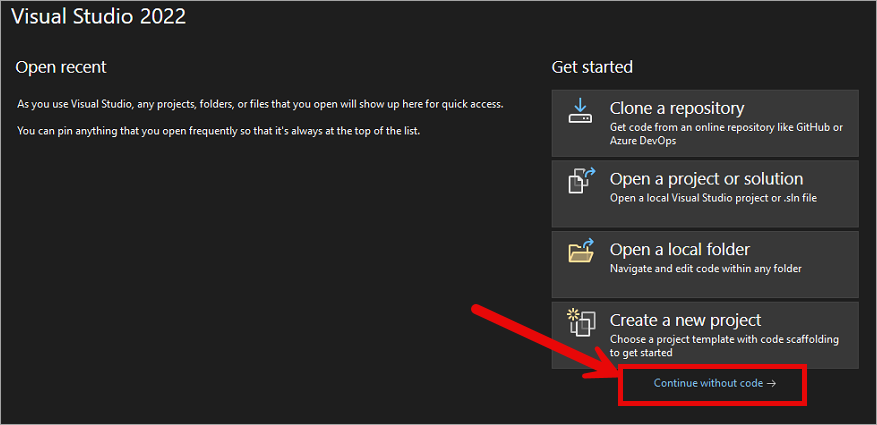
Task: Follow the Continue without code link
Action: tap(715, 383)
